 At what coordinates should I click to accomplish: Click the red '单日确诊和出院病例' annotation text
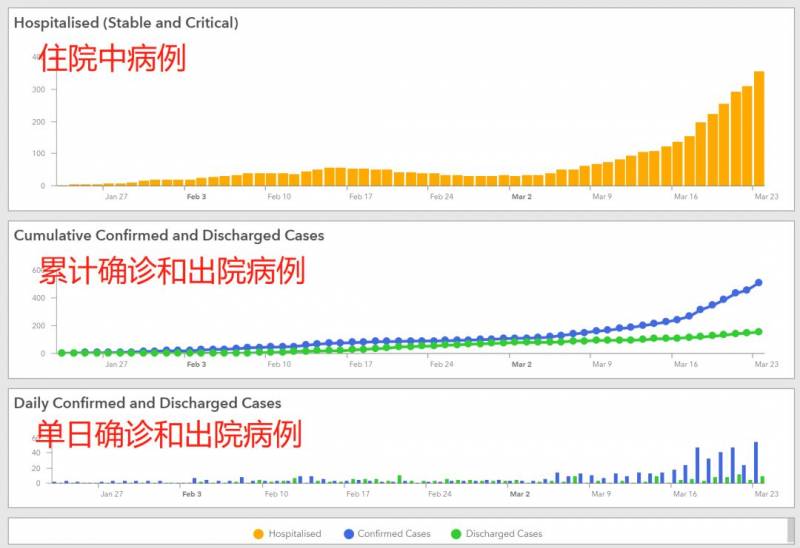coord(168,434)
